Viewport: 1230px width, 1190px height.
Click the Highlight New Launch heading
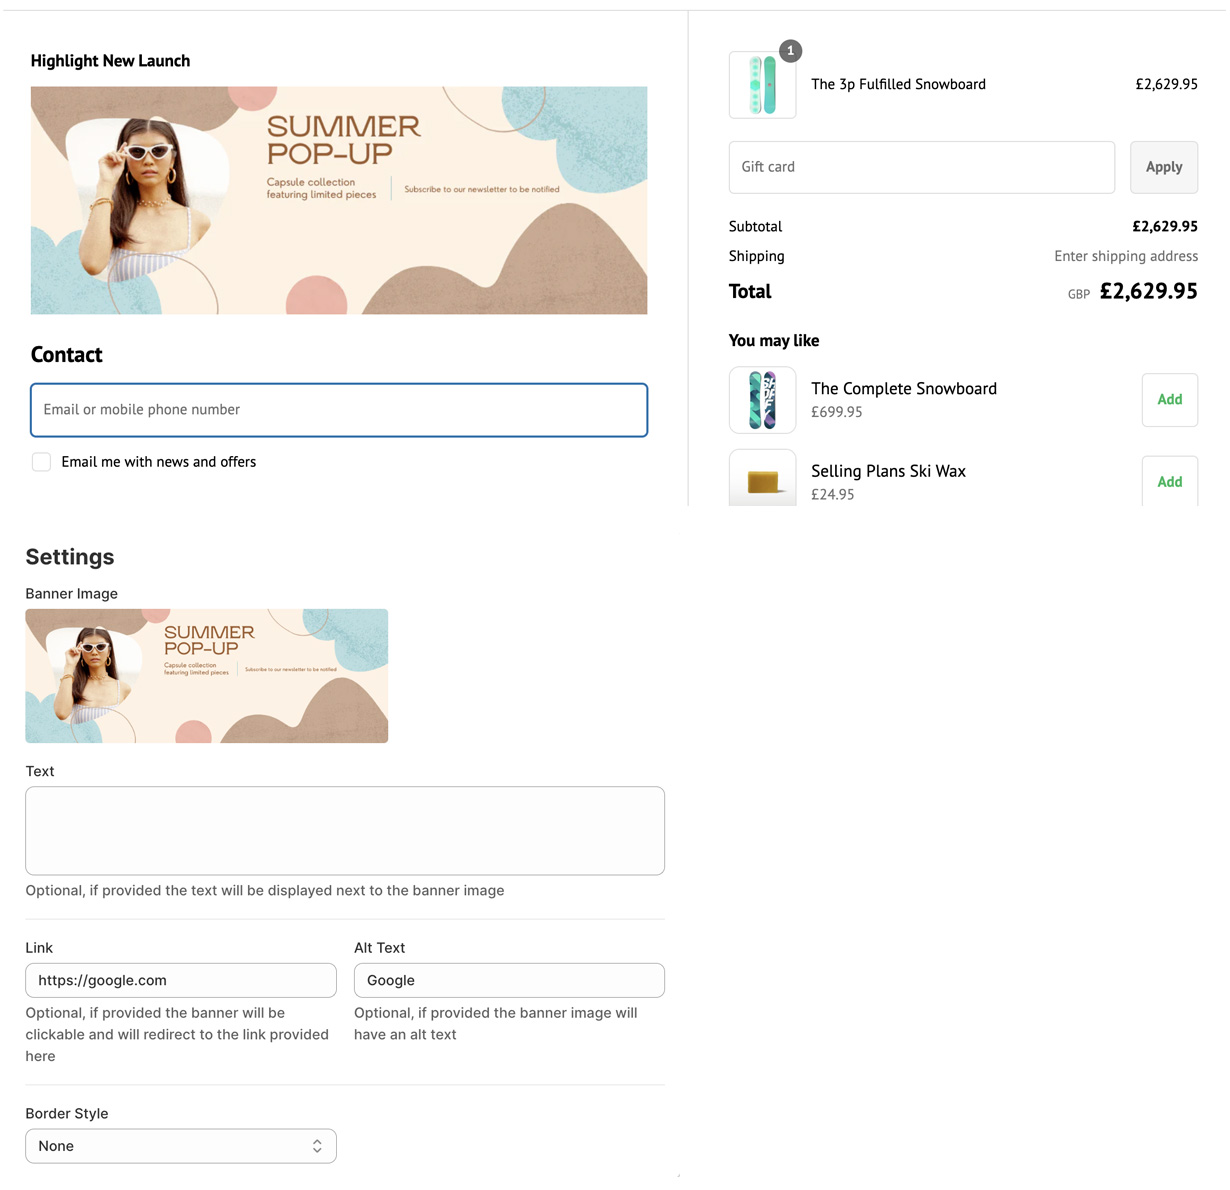tap(110, 61)
